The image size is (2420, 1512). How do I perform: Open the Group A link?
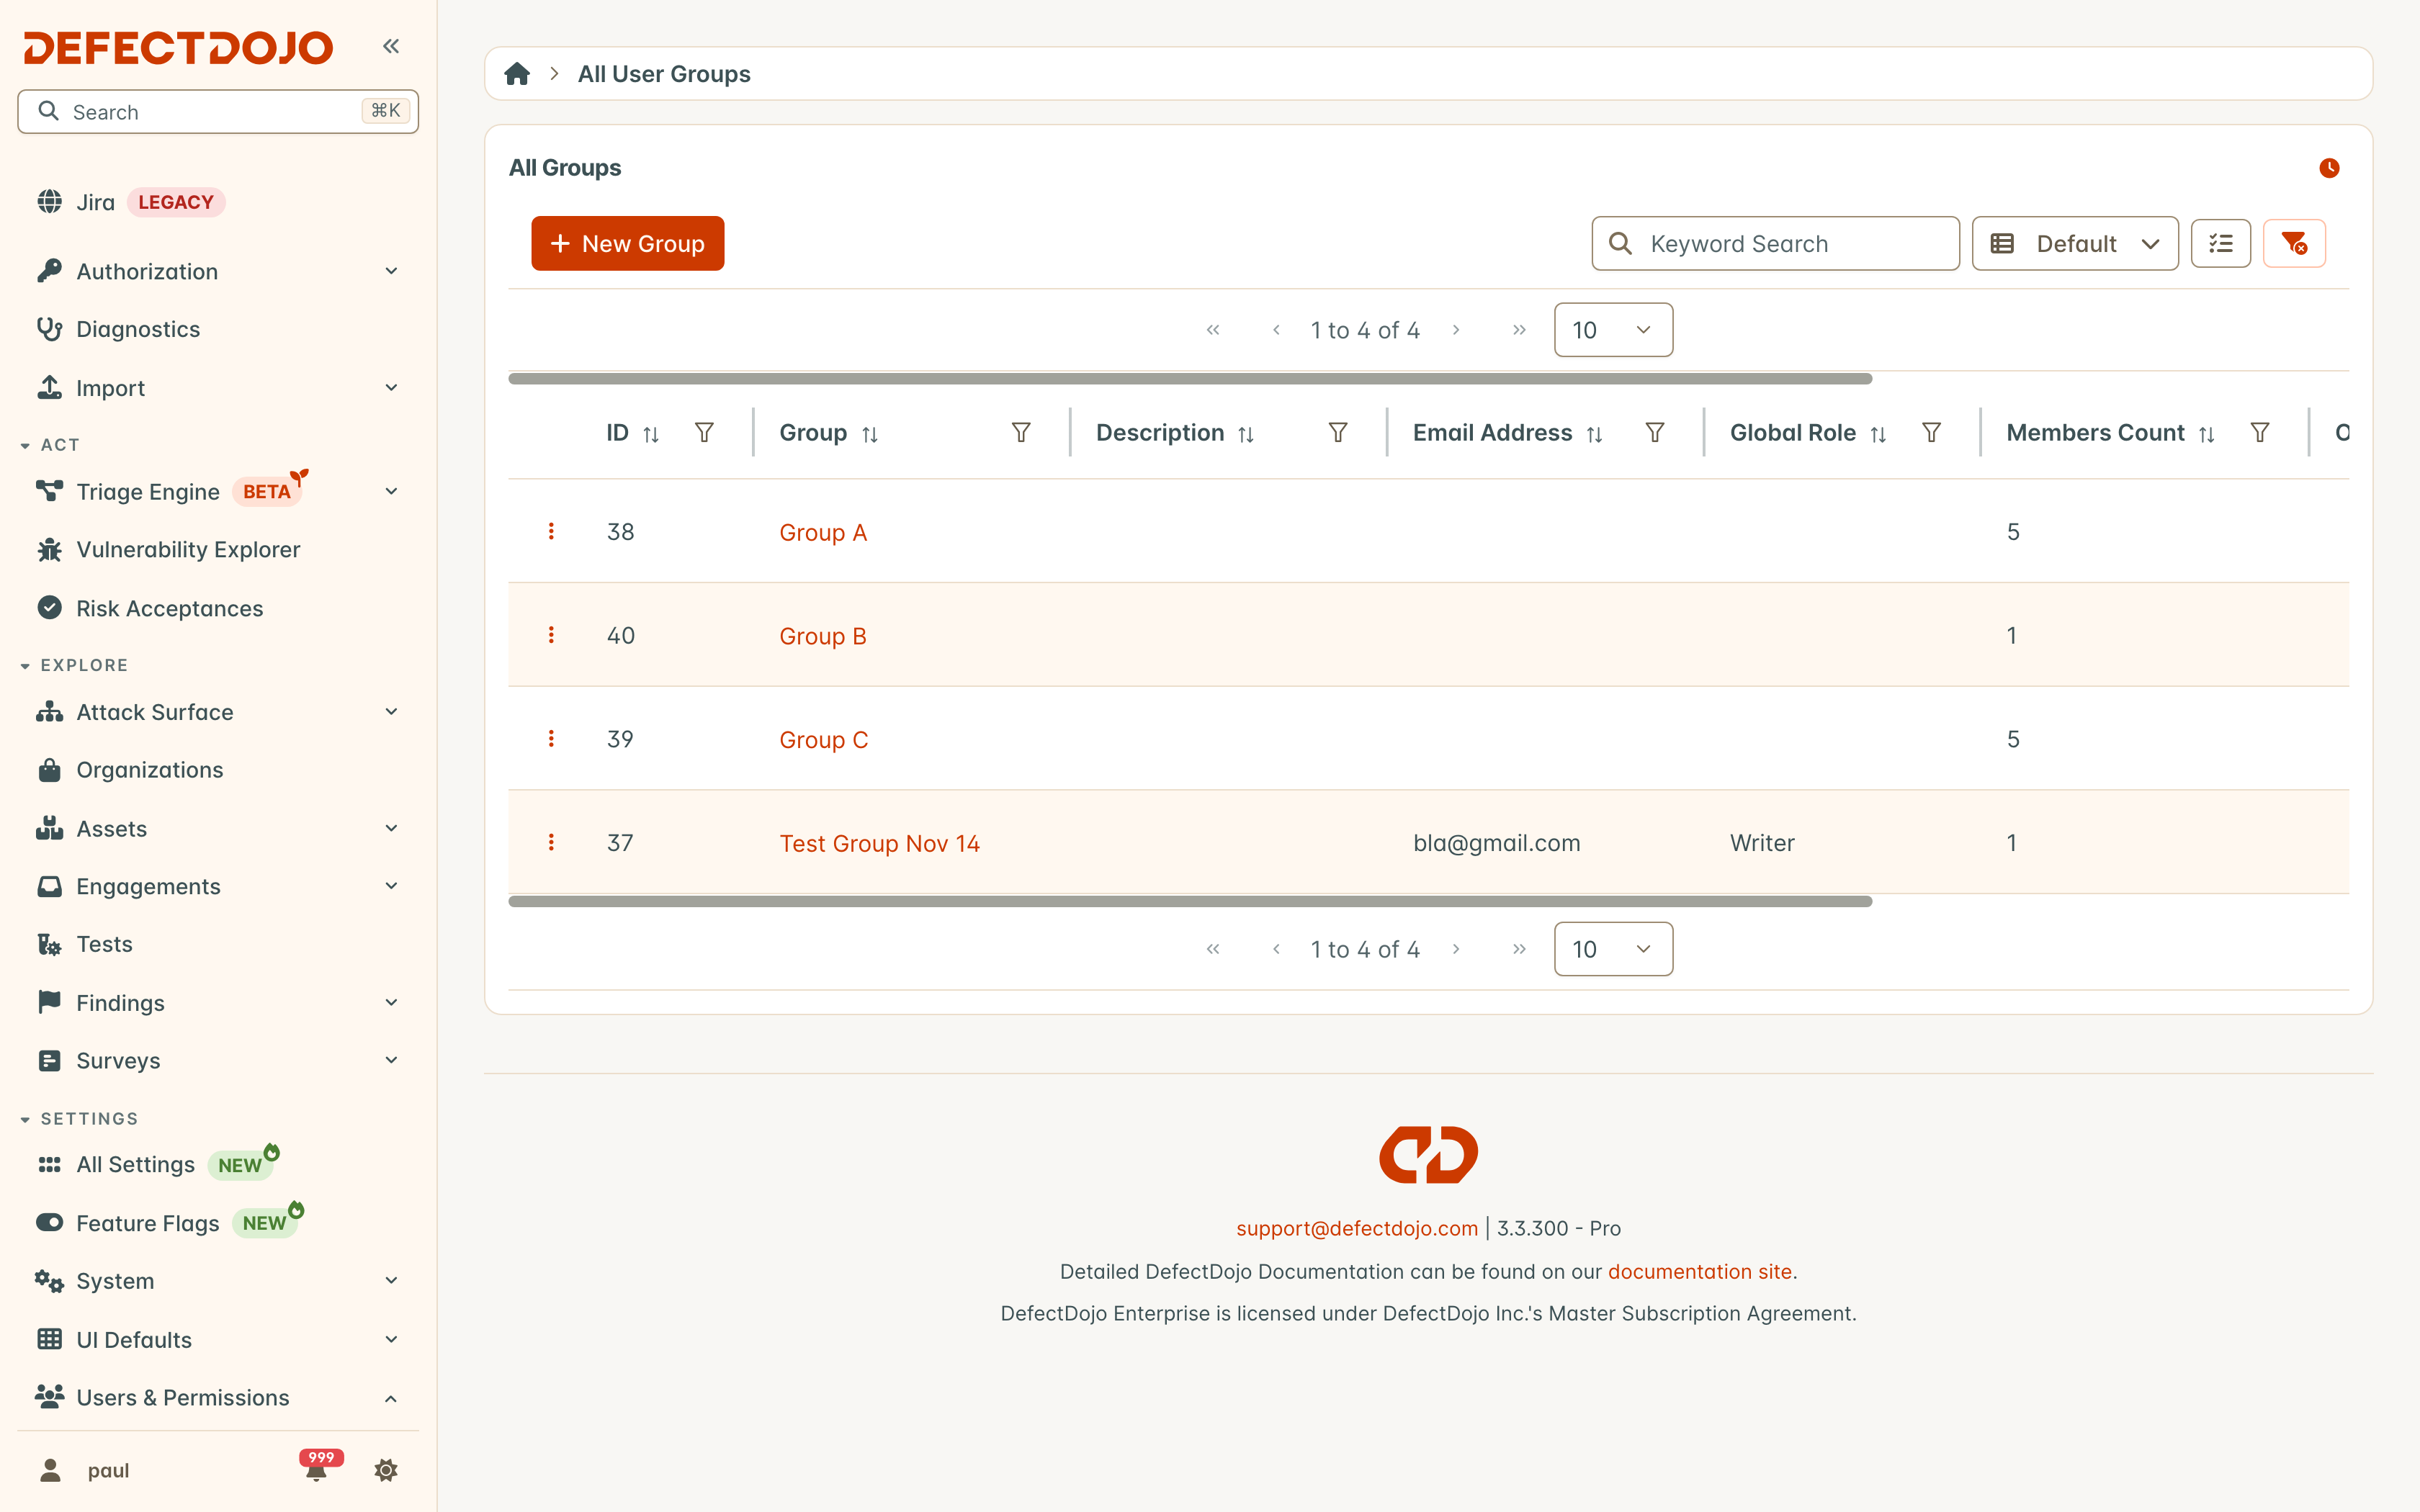click(x=823, y=532)
